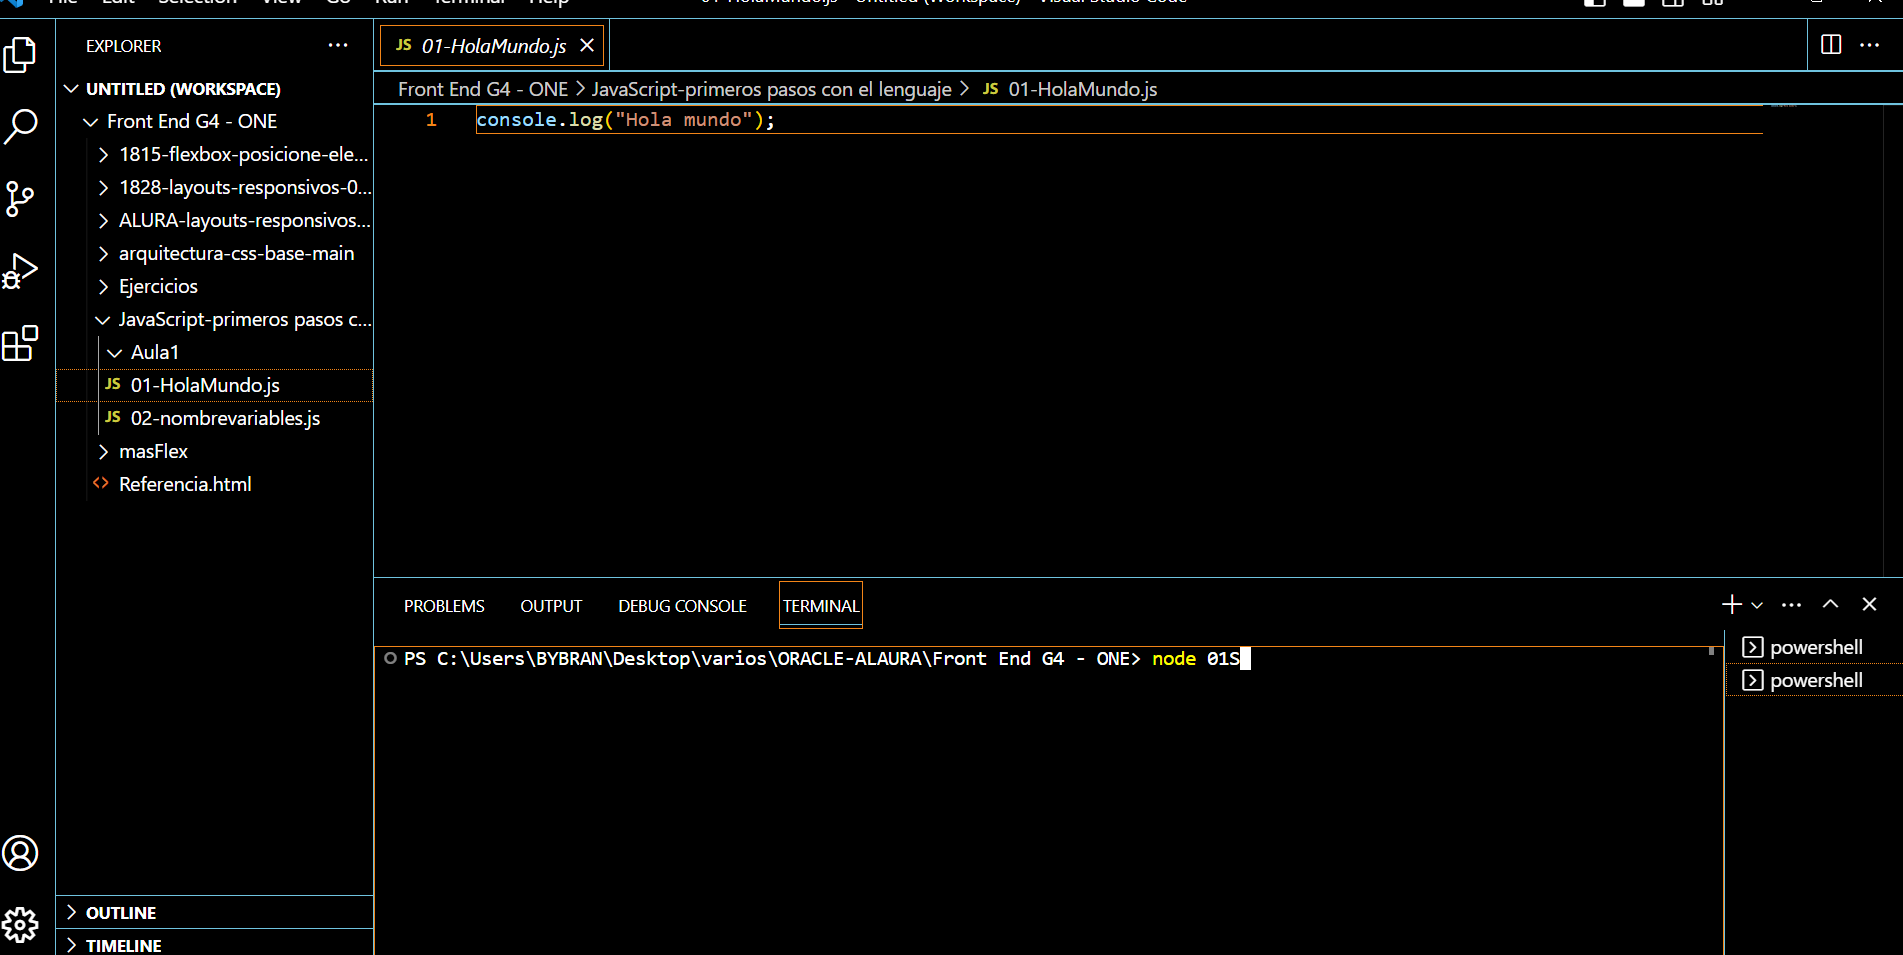Collapse the JavaScript-primeros pasos folder
The height and width of the screenshot is (955, 1903).
[x=103, y=320]
